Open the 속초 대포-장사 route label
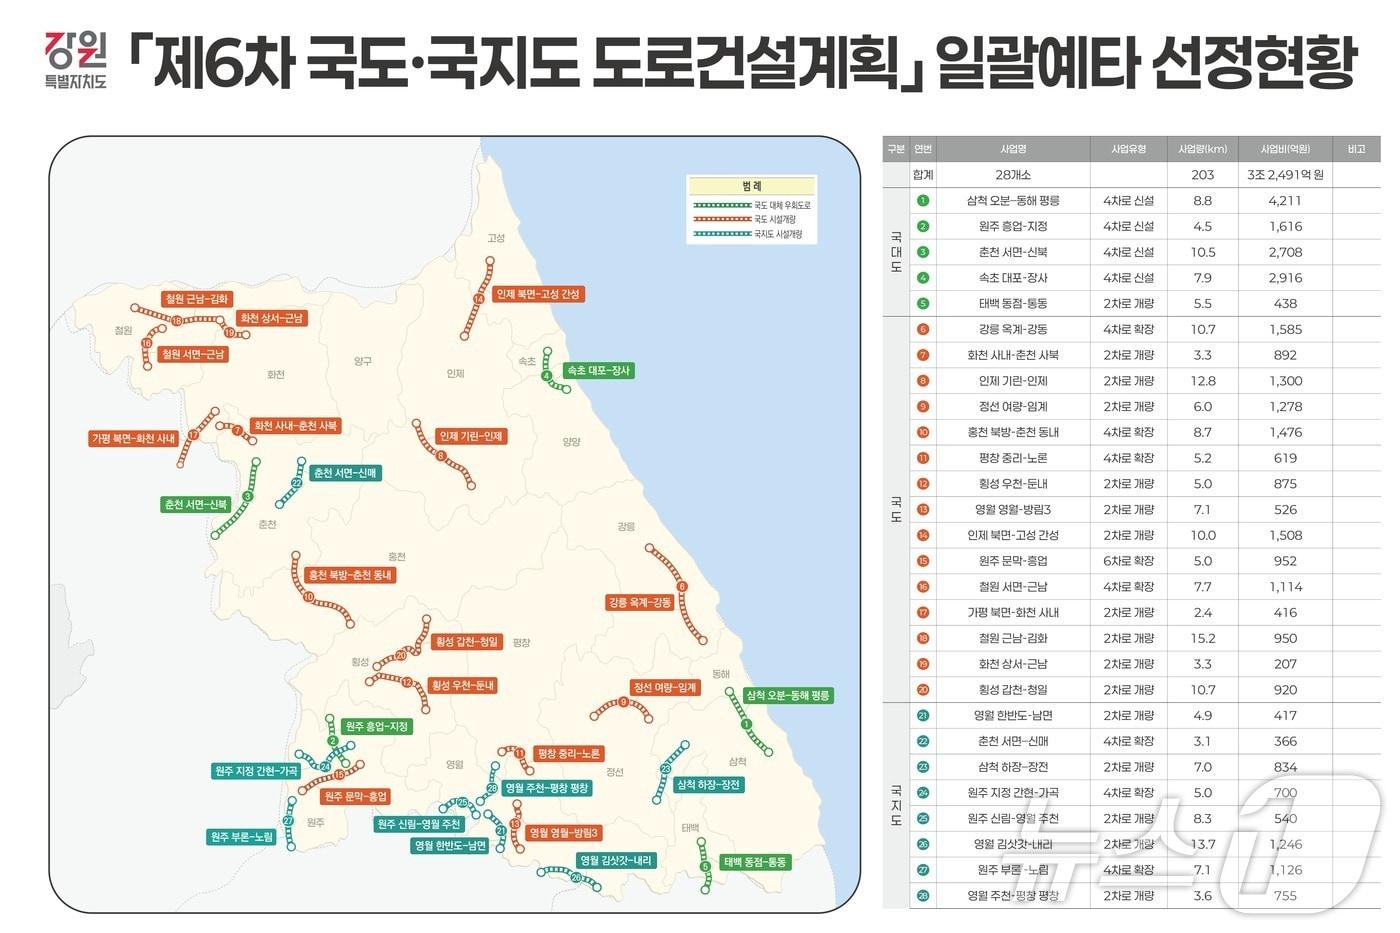 pyautogui.click(x=599, y=370)
